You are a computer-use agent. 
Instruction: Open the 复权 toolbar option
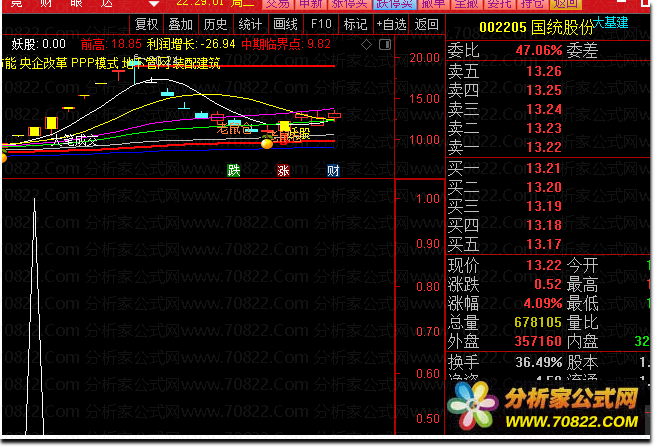pyautogui.click(x=146, y=24)
